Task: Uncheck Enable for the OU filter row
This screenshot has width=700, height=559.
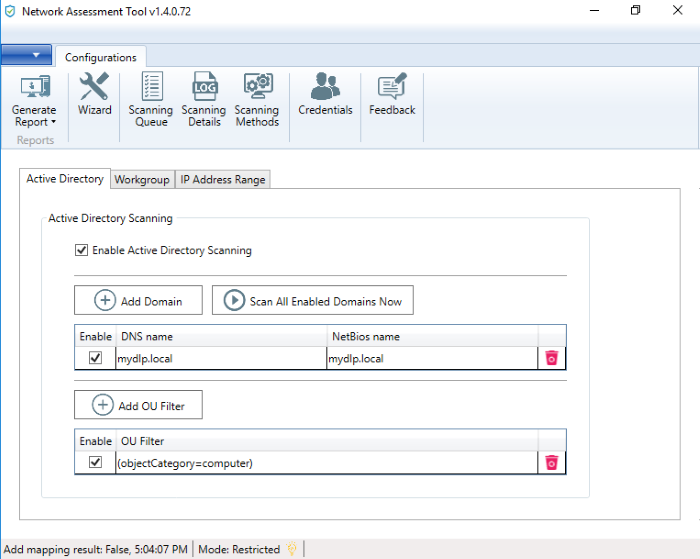Action: pyautogui.click(x=95, y=462)
